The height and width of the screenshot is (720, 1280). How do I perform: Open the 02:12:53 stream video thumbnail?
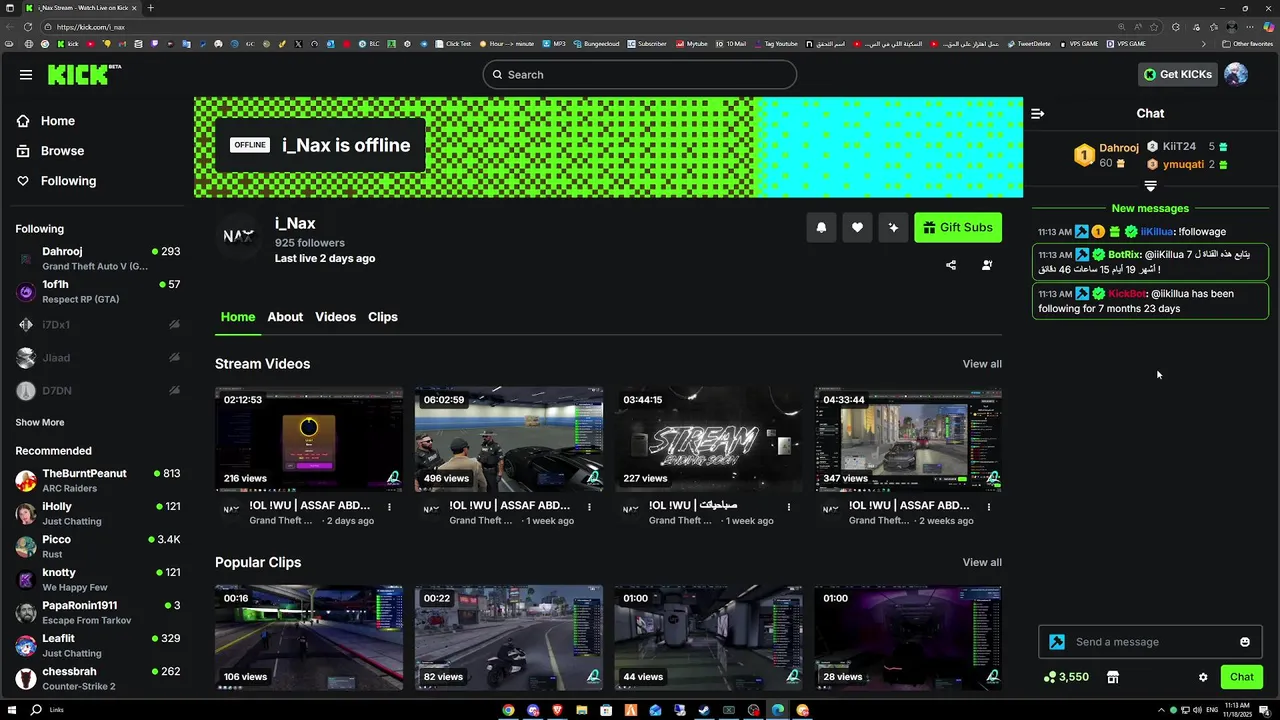[x=309, y=439]
